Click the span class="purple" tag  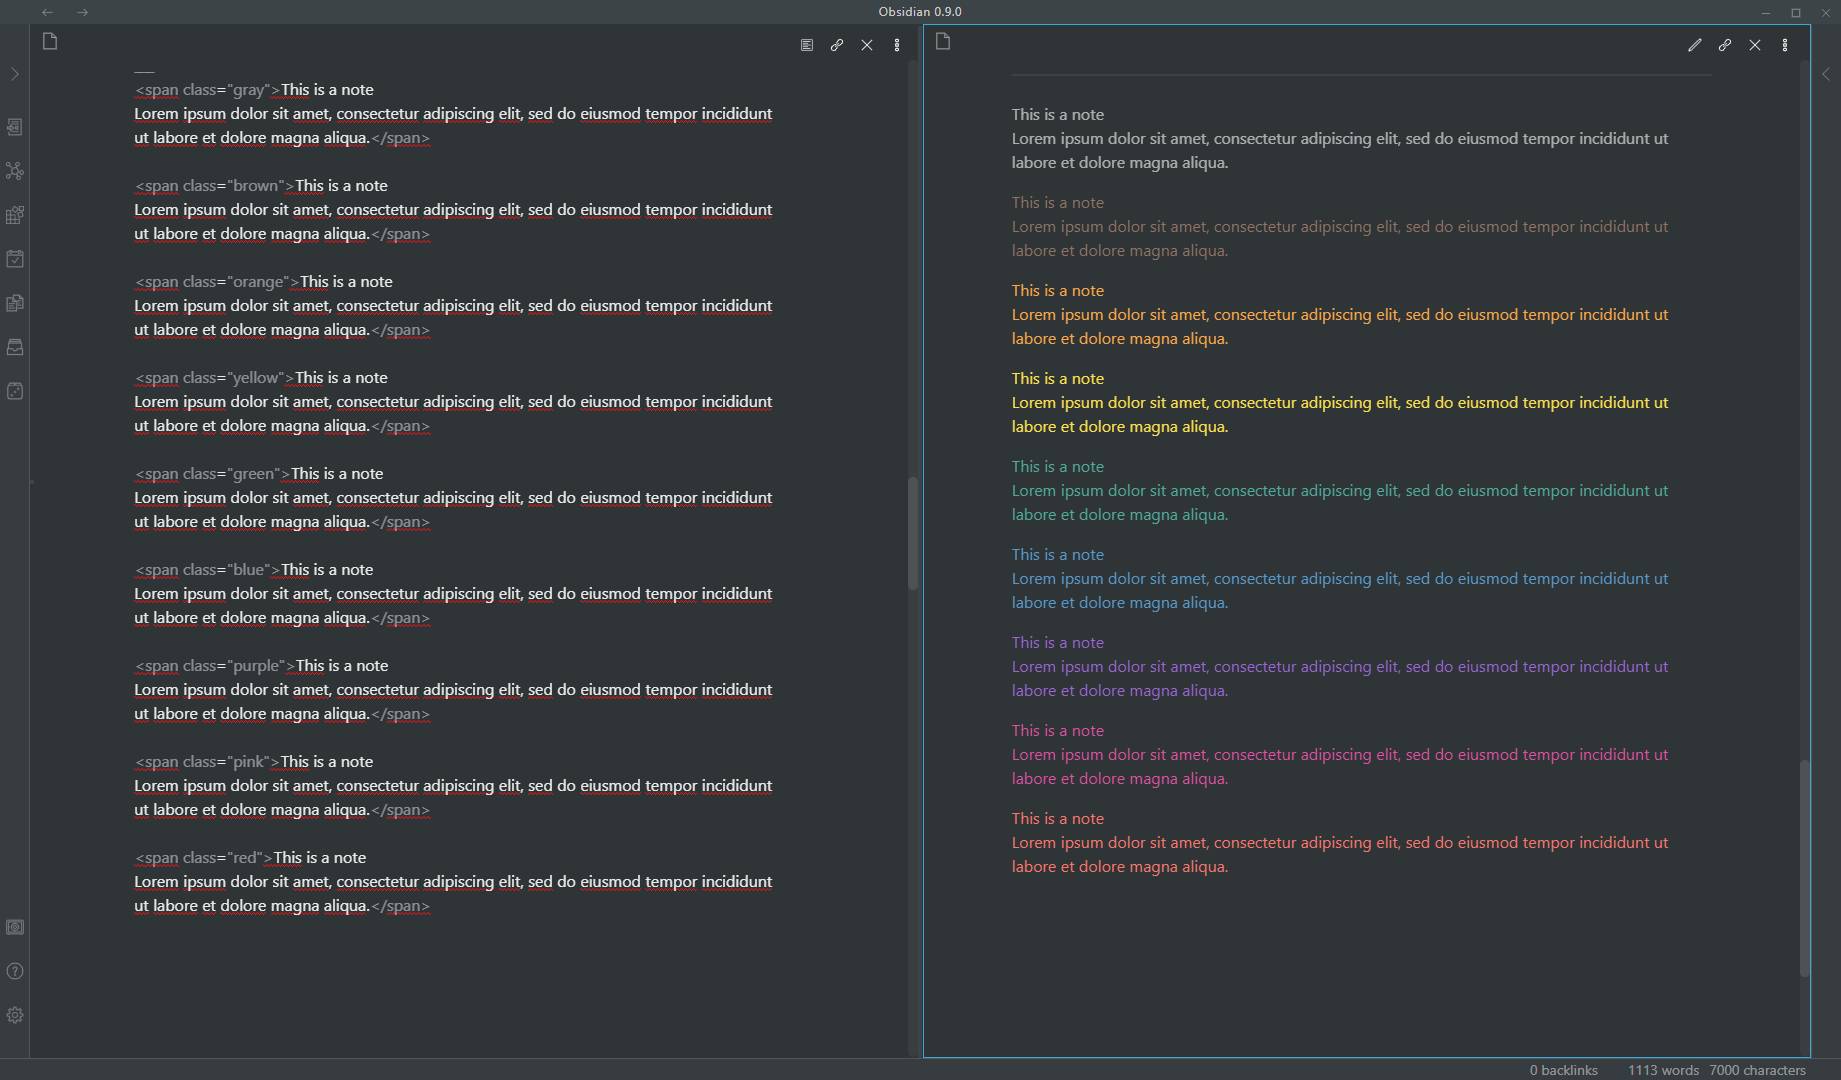pos(215,666)
